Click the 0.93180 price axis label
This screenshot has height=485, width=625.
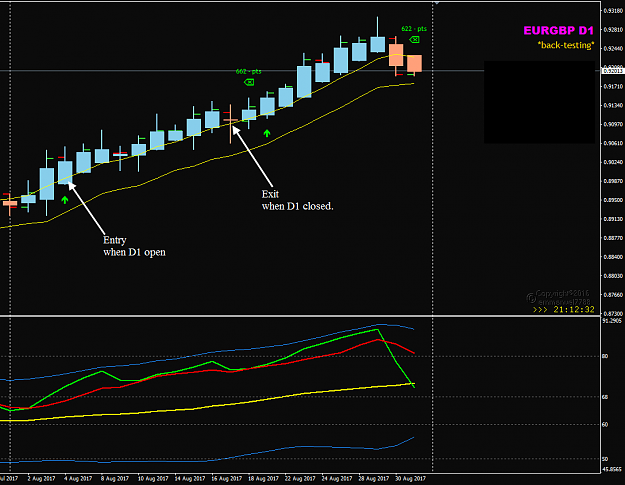click(x=613, y=10)
